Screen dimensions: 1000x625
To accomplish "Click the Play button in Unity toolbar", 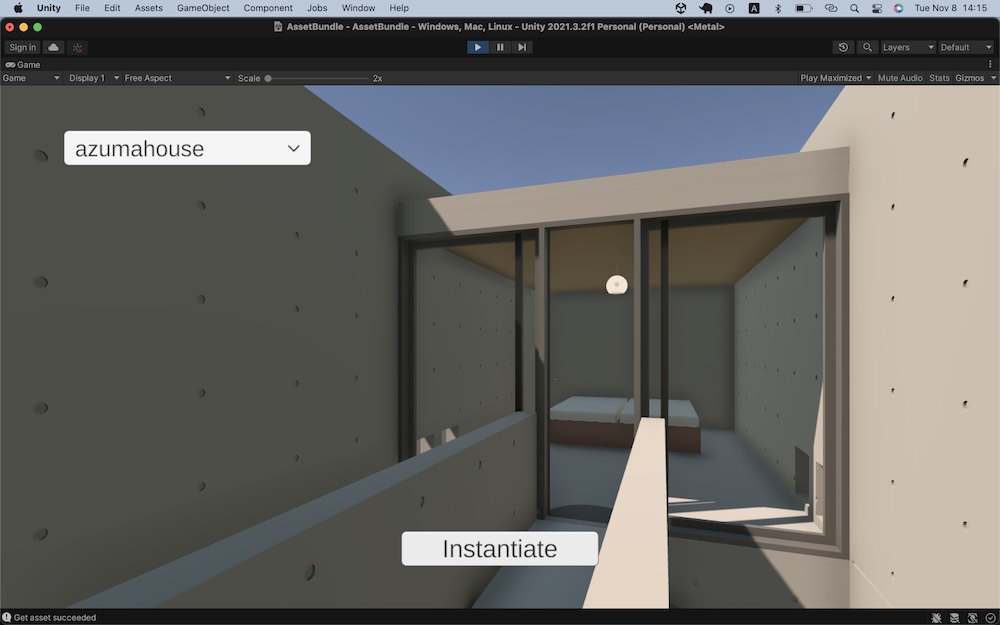I will pyautogui.click(x=477, y=47).
